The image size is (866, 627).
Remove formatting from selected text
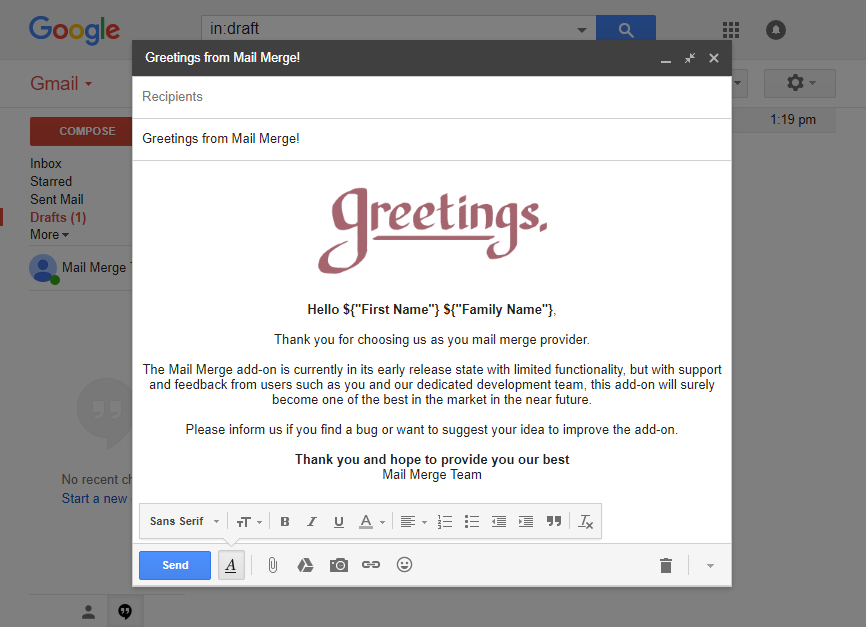(587, 522)
